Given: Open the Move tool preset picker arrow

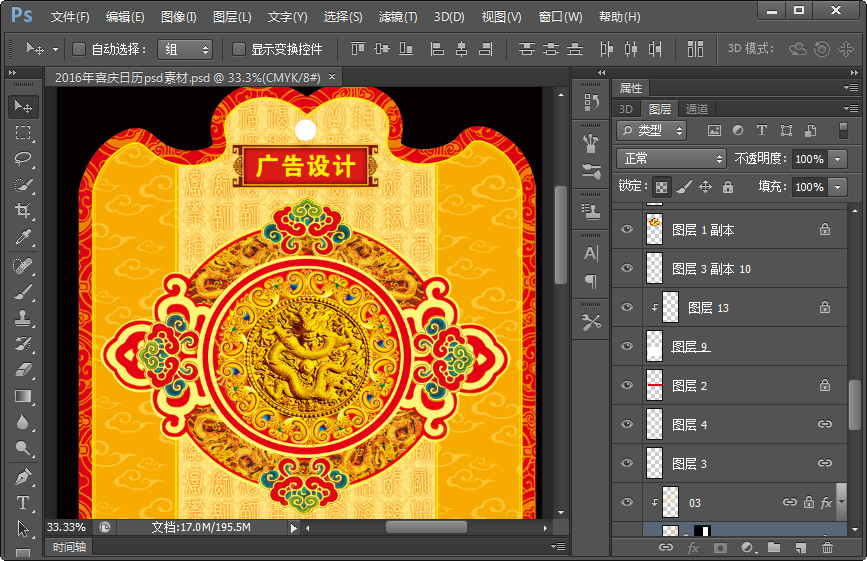Looking at the screenshot, I should click(55, 50).
